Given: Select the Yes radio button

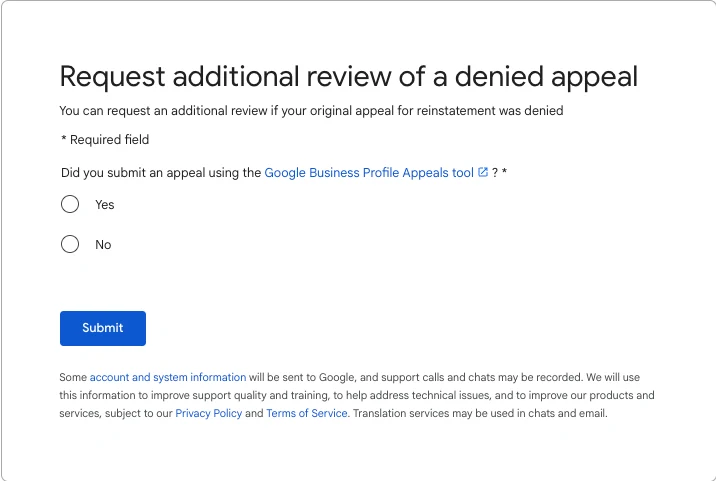Looking at the screenshot, I should click(x=70, y=204).
